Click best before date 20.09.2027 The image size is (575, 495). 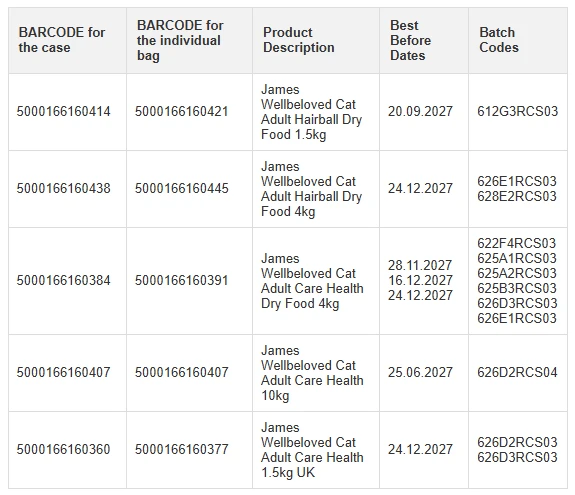pyautogui.click(x=421, y=111)
